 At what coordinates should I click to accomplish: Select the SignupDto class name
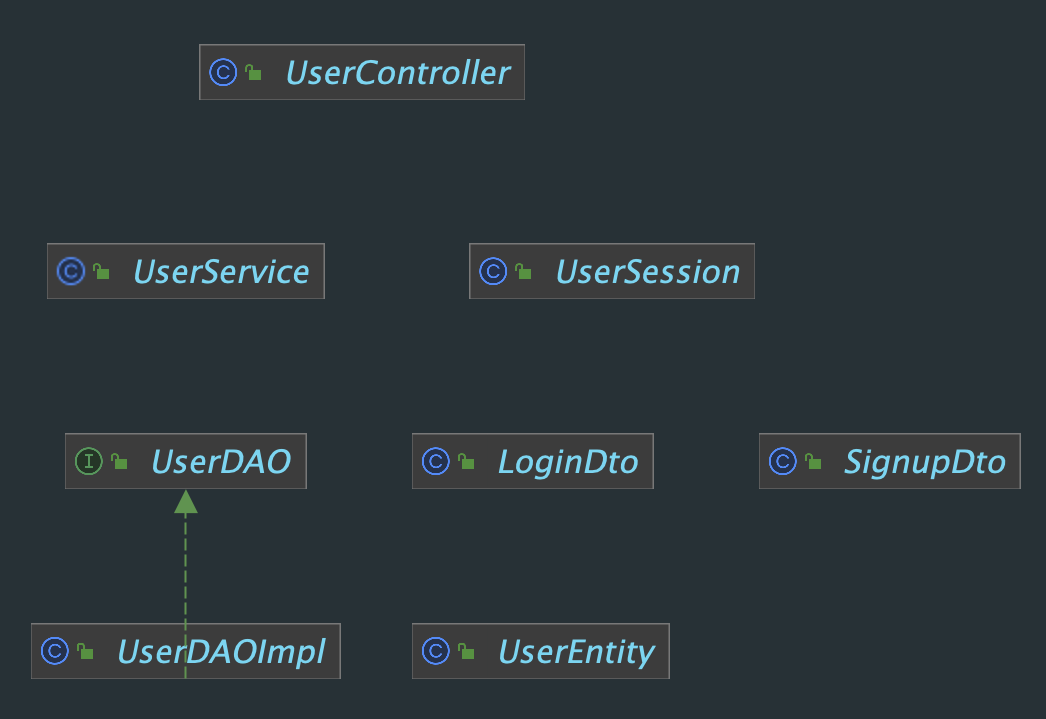tap(925, 463)
